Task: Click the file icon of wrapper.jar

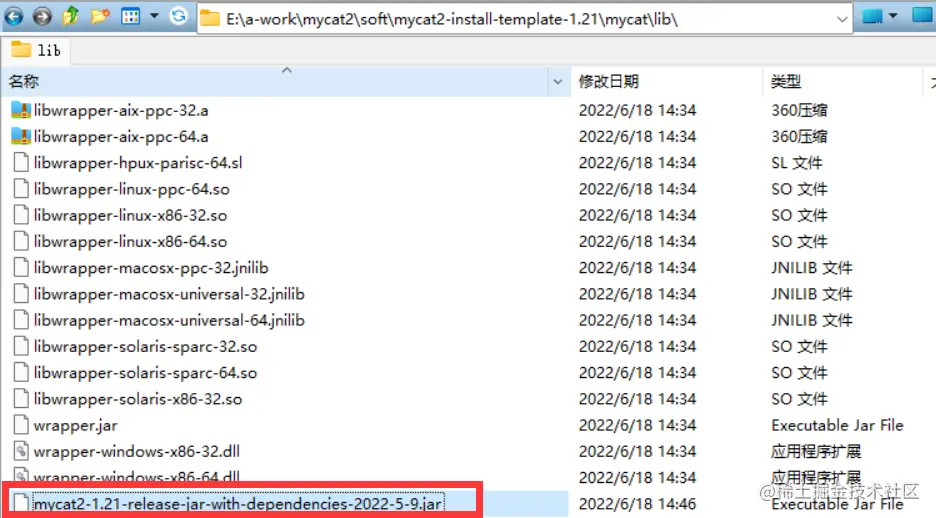Action: [21, 426]
